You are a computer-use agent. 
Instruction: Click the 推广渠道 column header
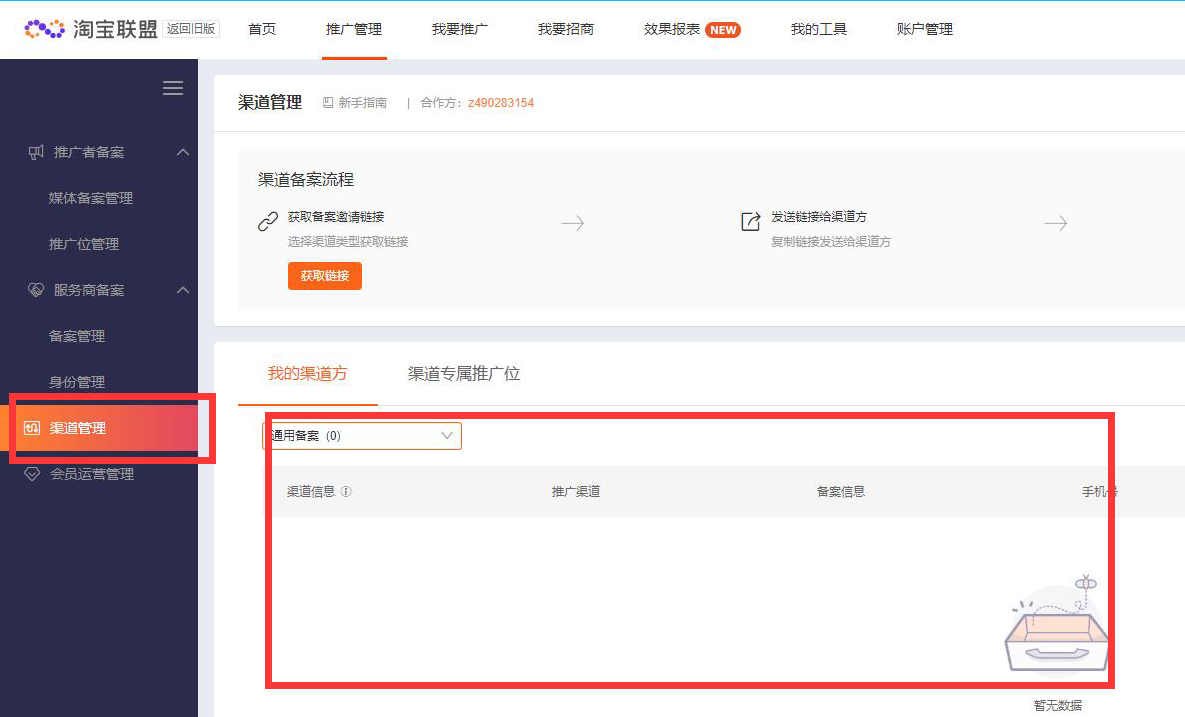point(576,492)
